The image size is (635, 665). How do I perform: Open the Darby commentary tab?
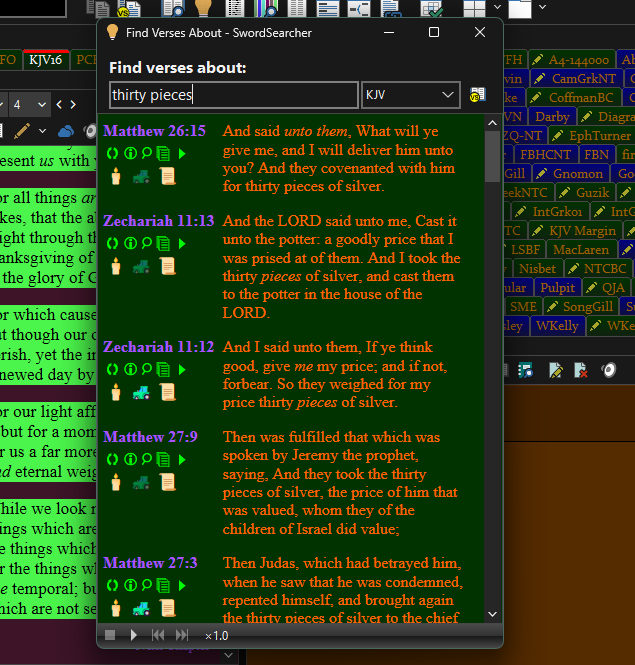552,117
